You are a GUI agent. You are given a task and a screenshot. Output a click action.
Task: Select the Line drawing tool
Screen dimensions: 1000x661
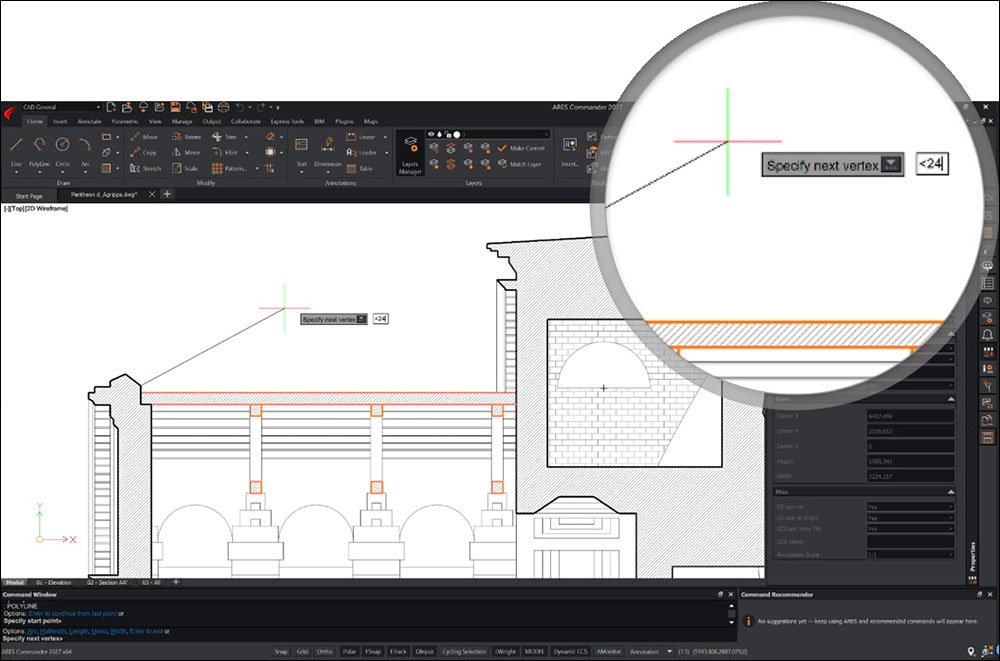pos(17,151)
